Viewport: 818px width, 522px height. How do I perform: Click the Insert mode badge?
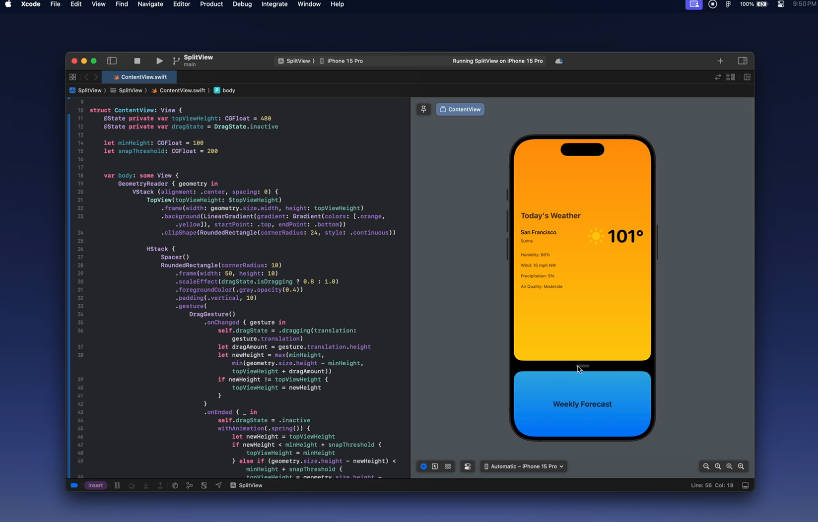pyautogui.click(x=95, y=485)
